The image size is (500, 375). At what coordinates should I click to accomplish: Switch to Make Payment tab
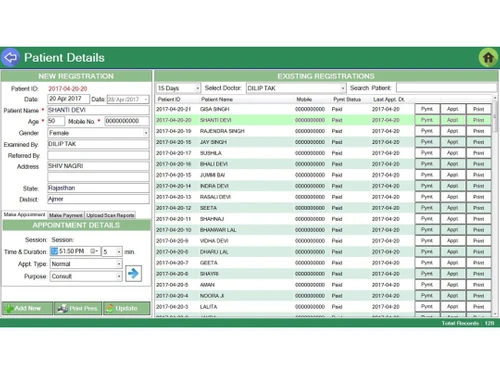coord(66,215)
